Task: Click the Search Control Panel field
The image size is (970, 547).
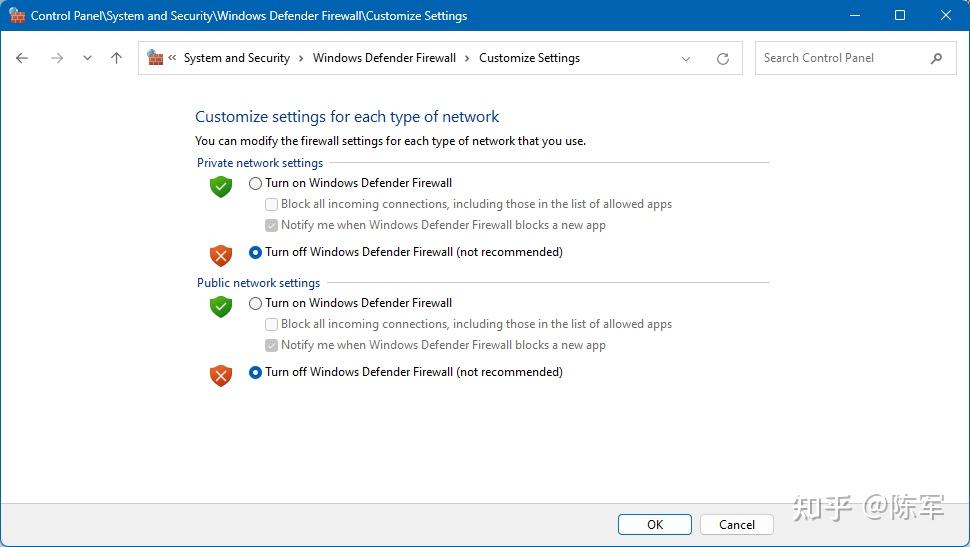Action: tap(840, 58)
